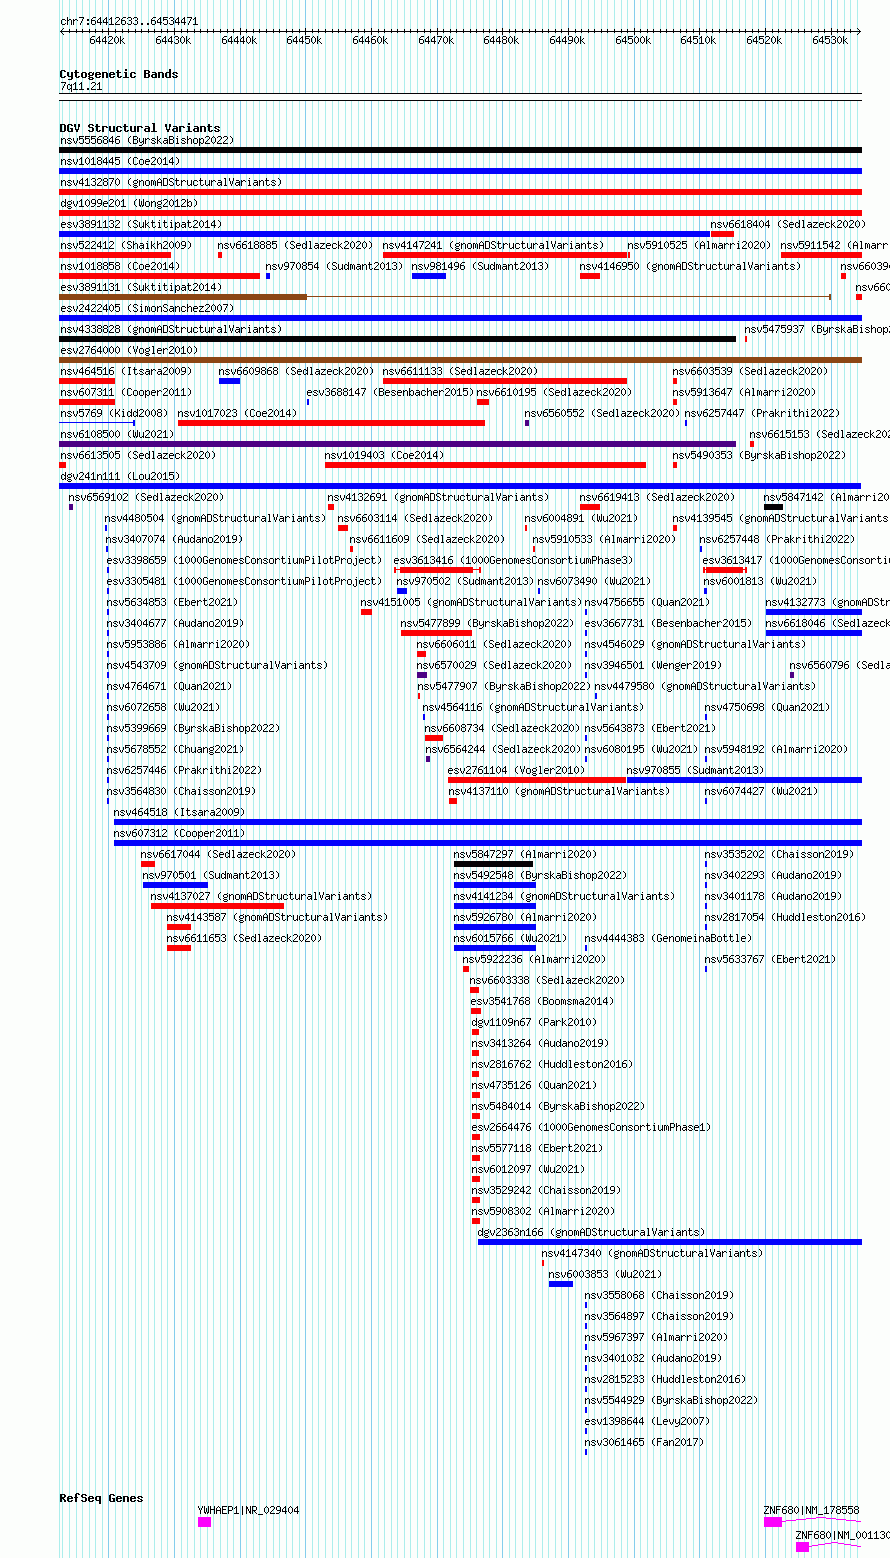The image size is (890, 1558).
Task: Open the esv2422405 (SimonSanchez2007) label
Action: pos(147,308)
